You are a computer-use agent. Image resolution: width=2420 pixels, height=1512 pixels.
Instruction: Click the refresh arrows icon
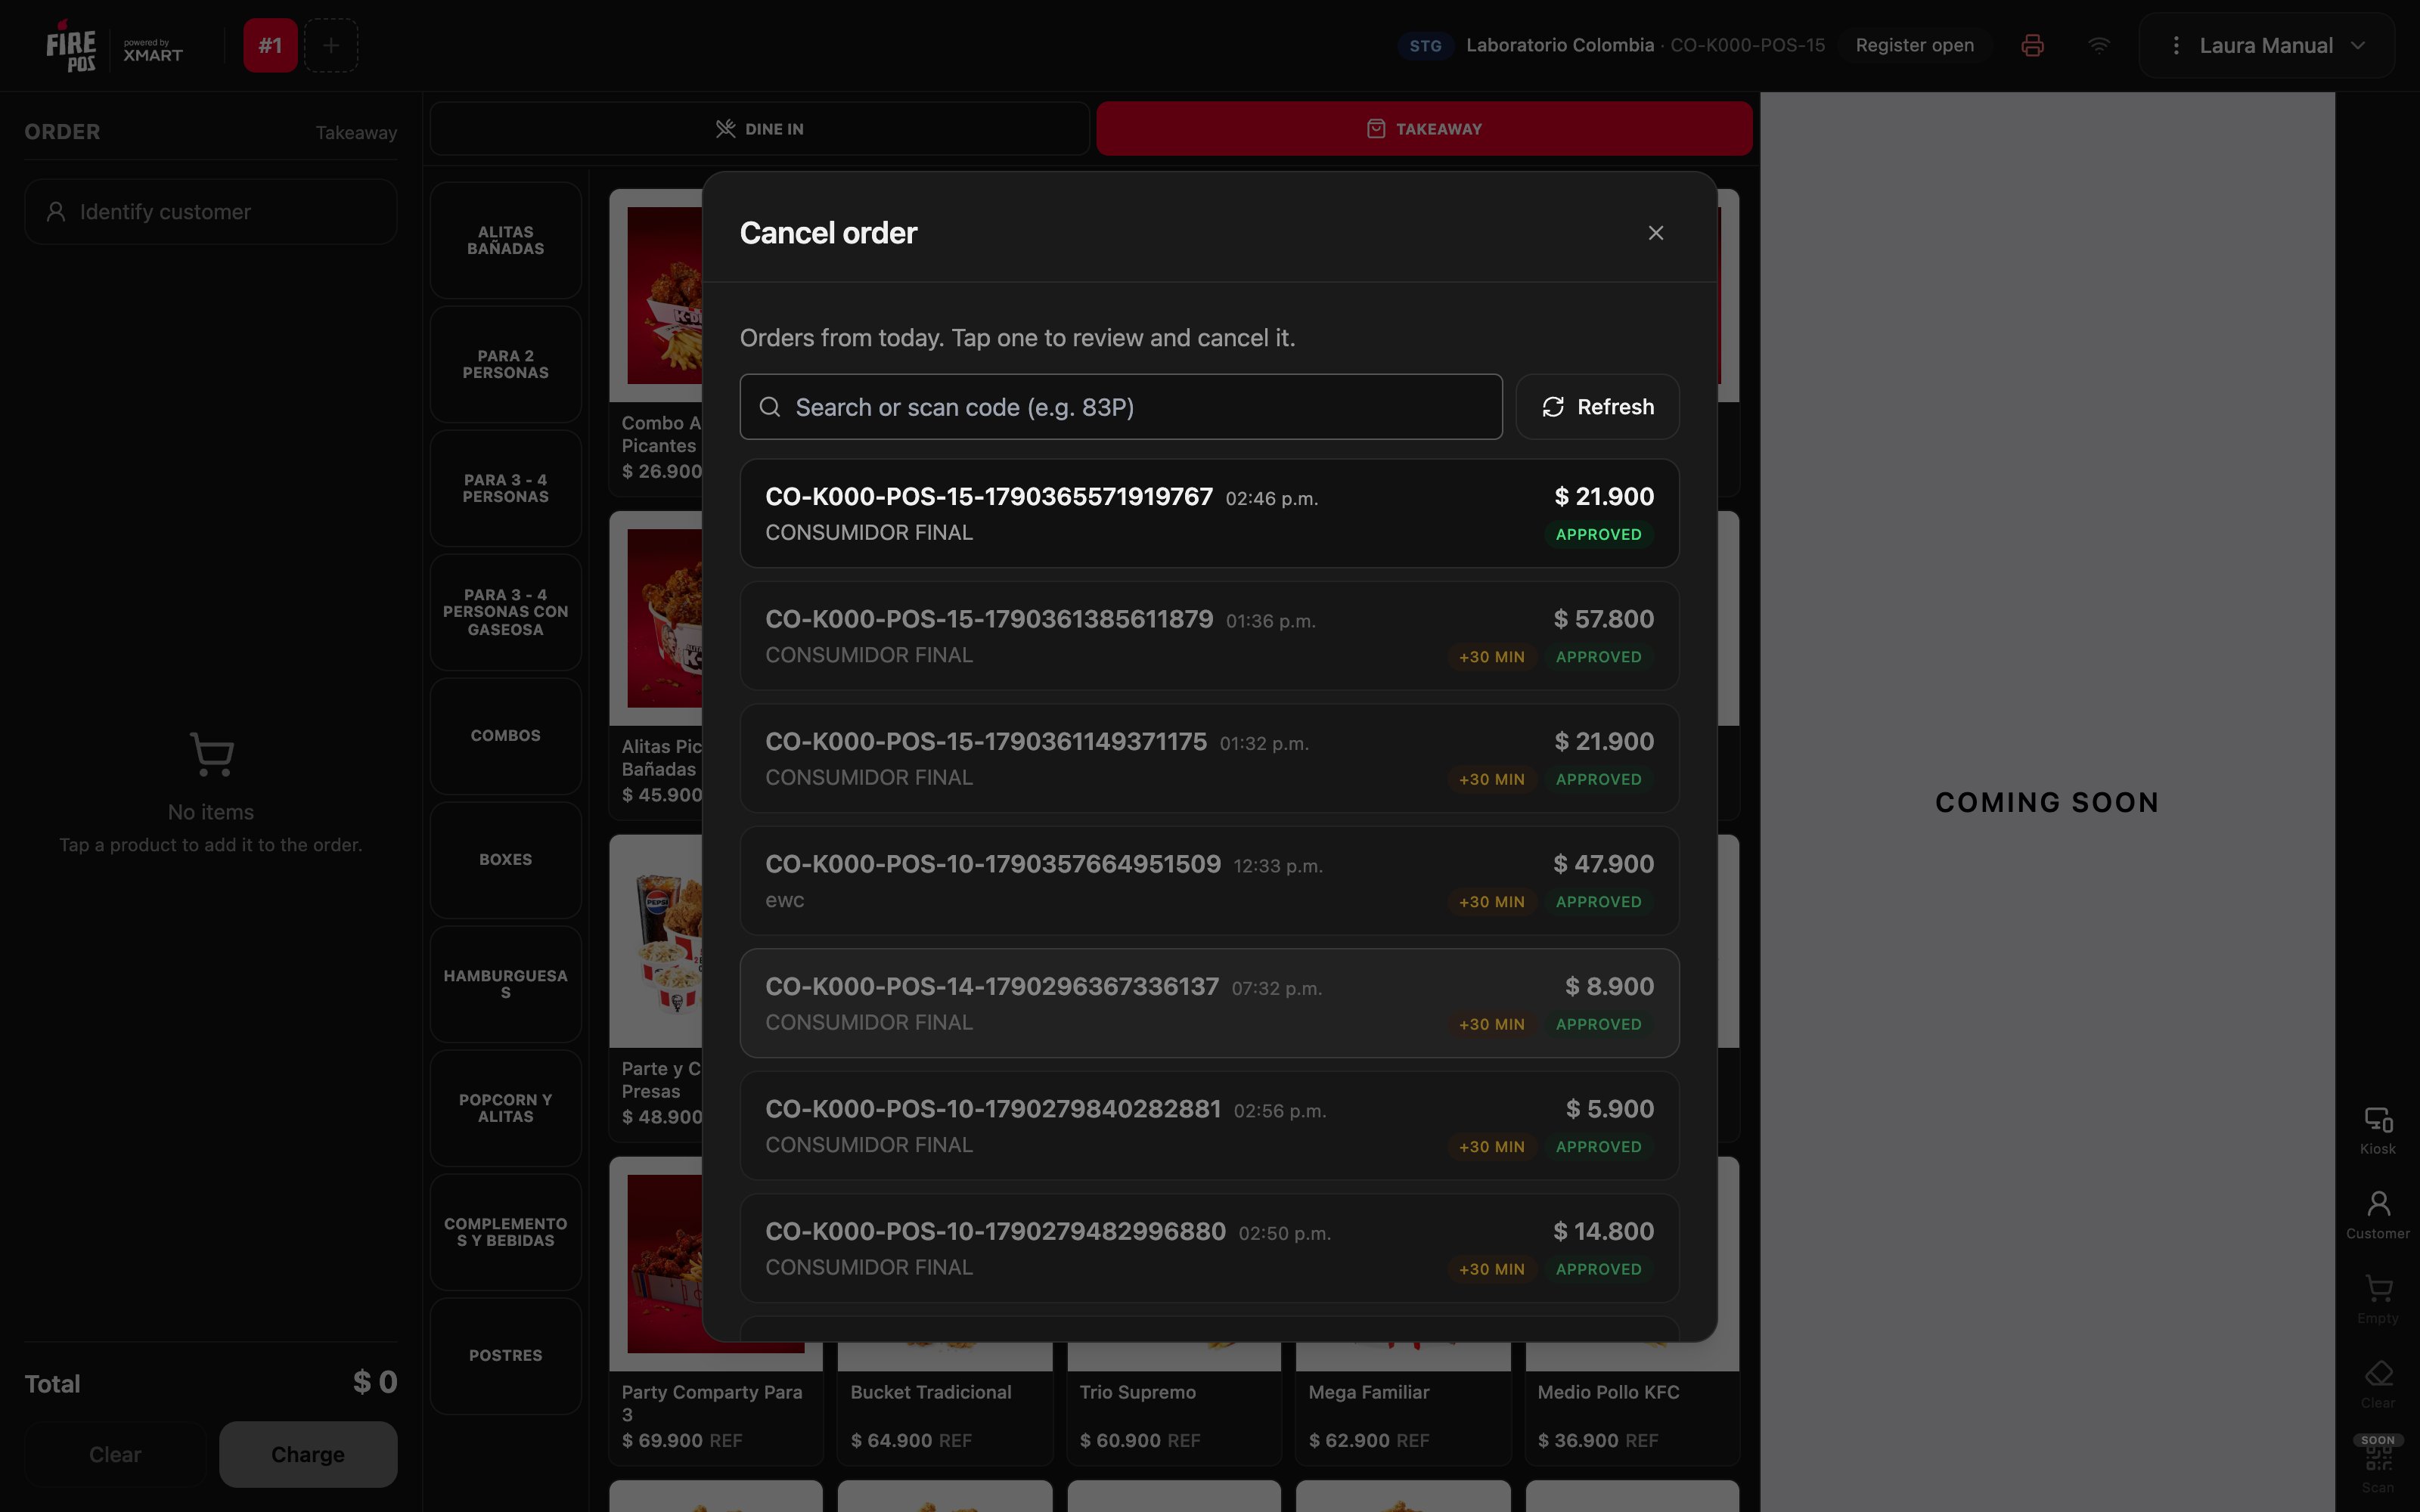1552,407
